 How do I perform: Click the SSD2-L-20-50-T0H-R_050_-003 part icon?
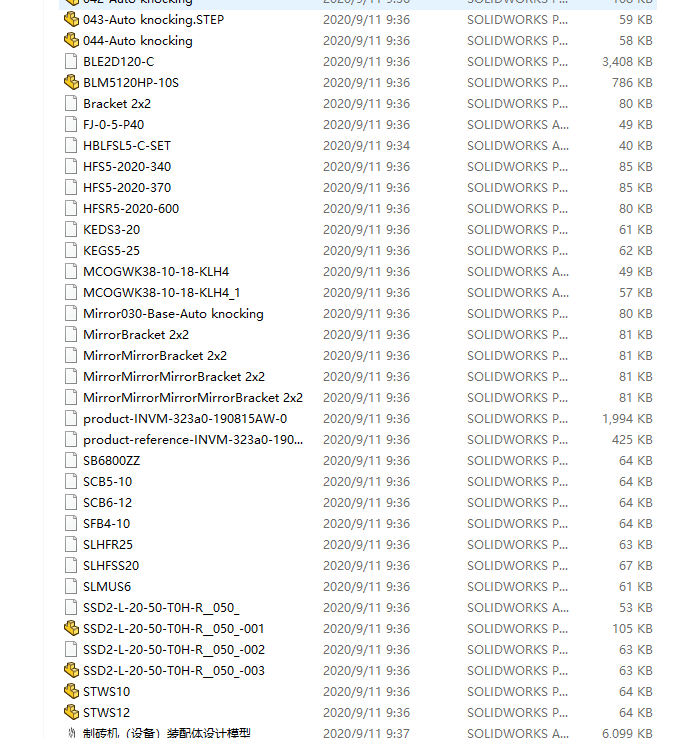tap(71, 670)
